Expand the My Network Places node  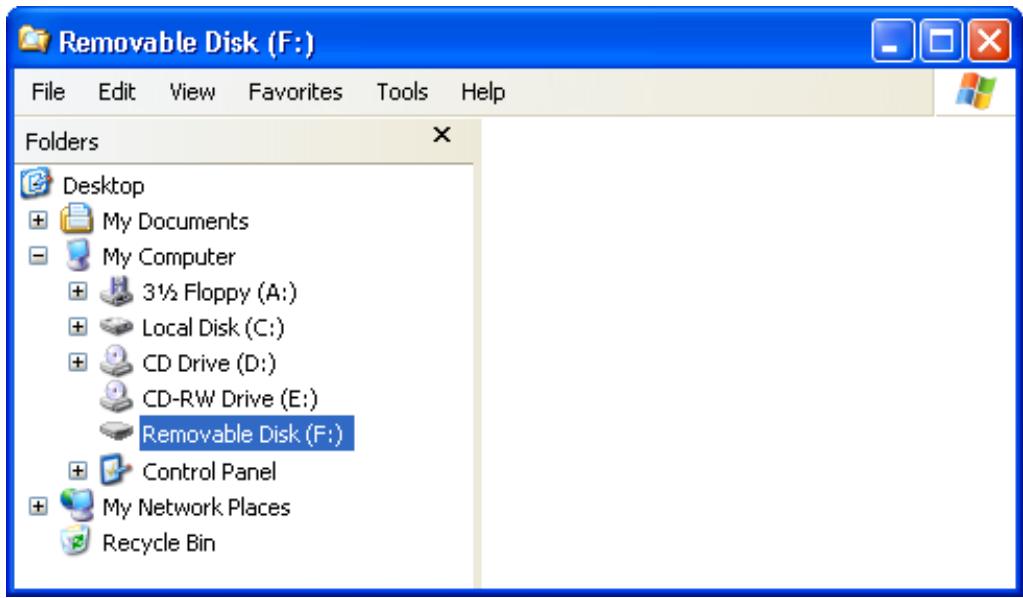tap(38, 506)
